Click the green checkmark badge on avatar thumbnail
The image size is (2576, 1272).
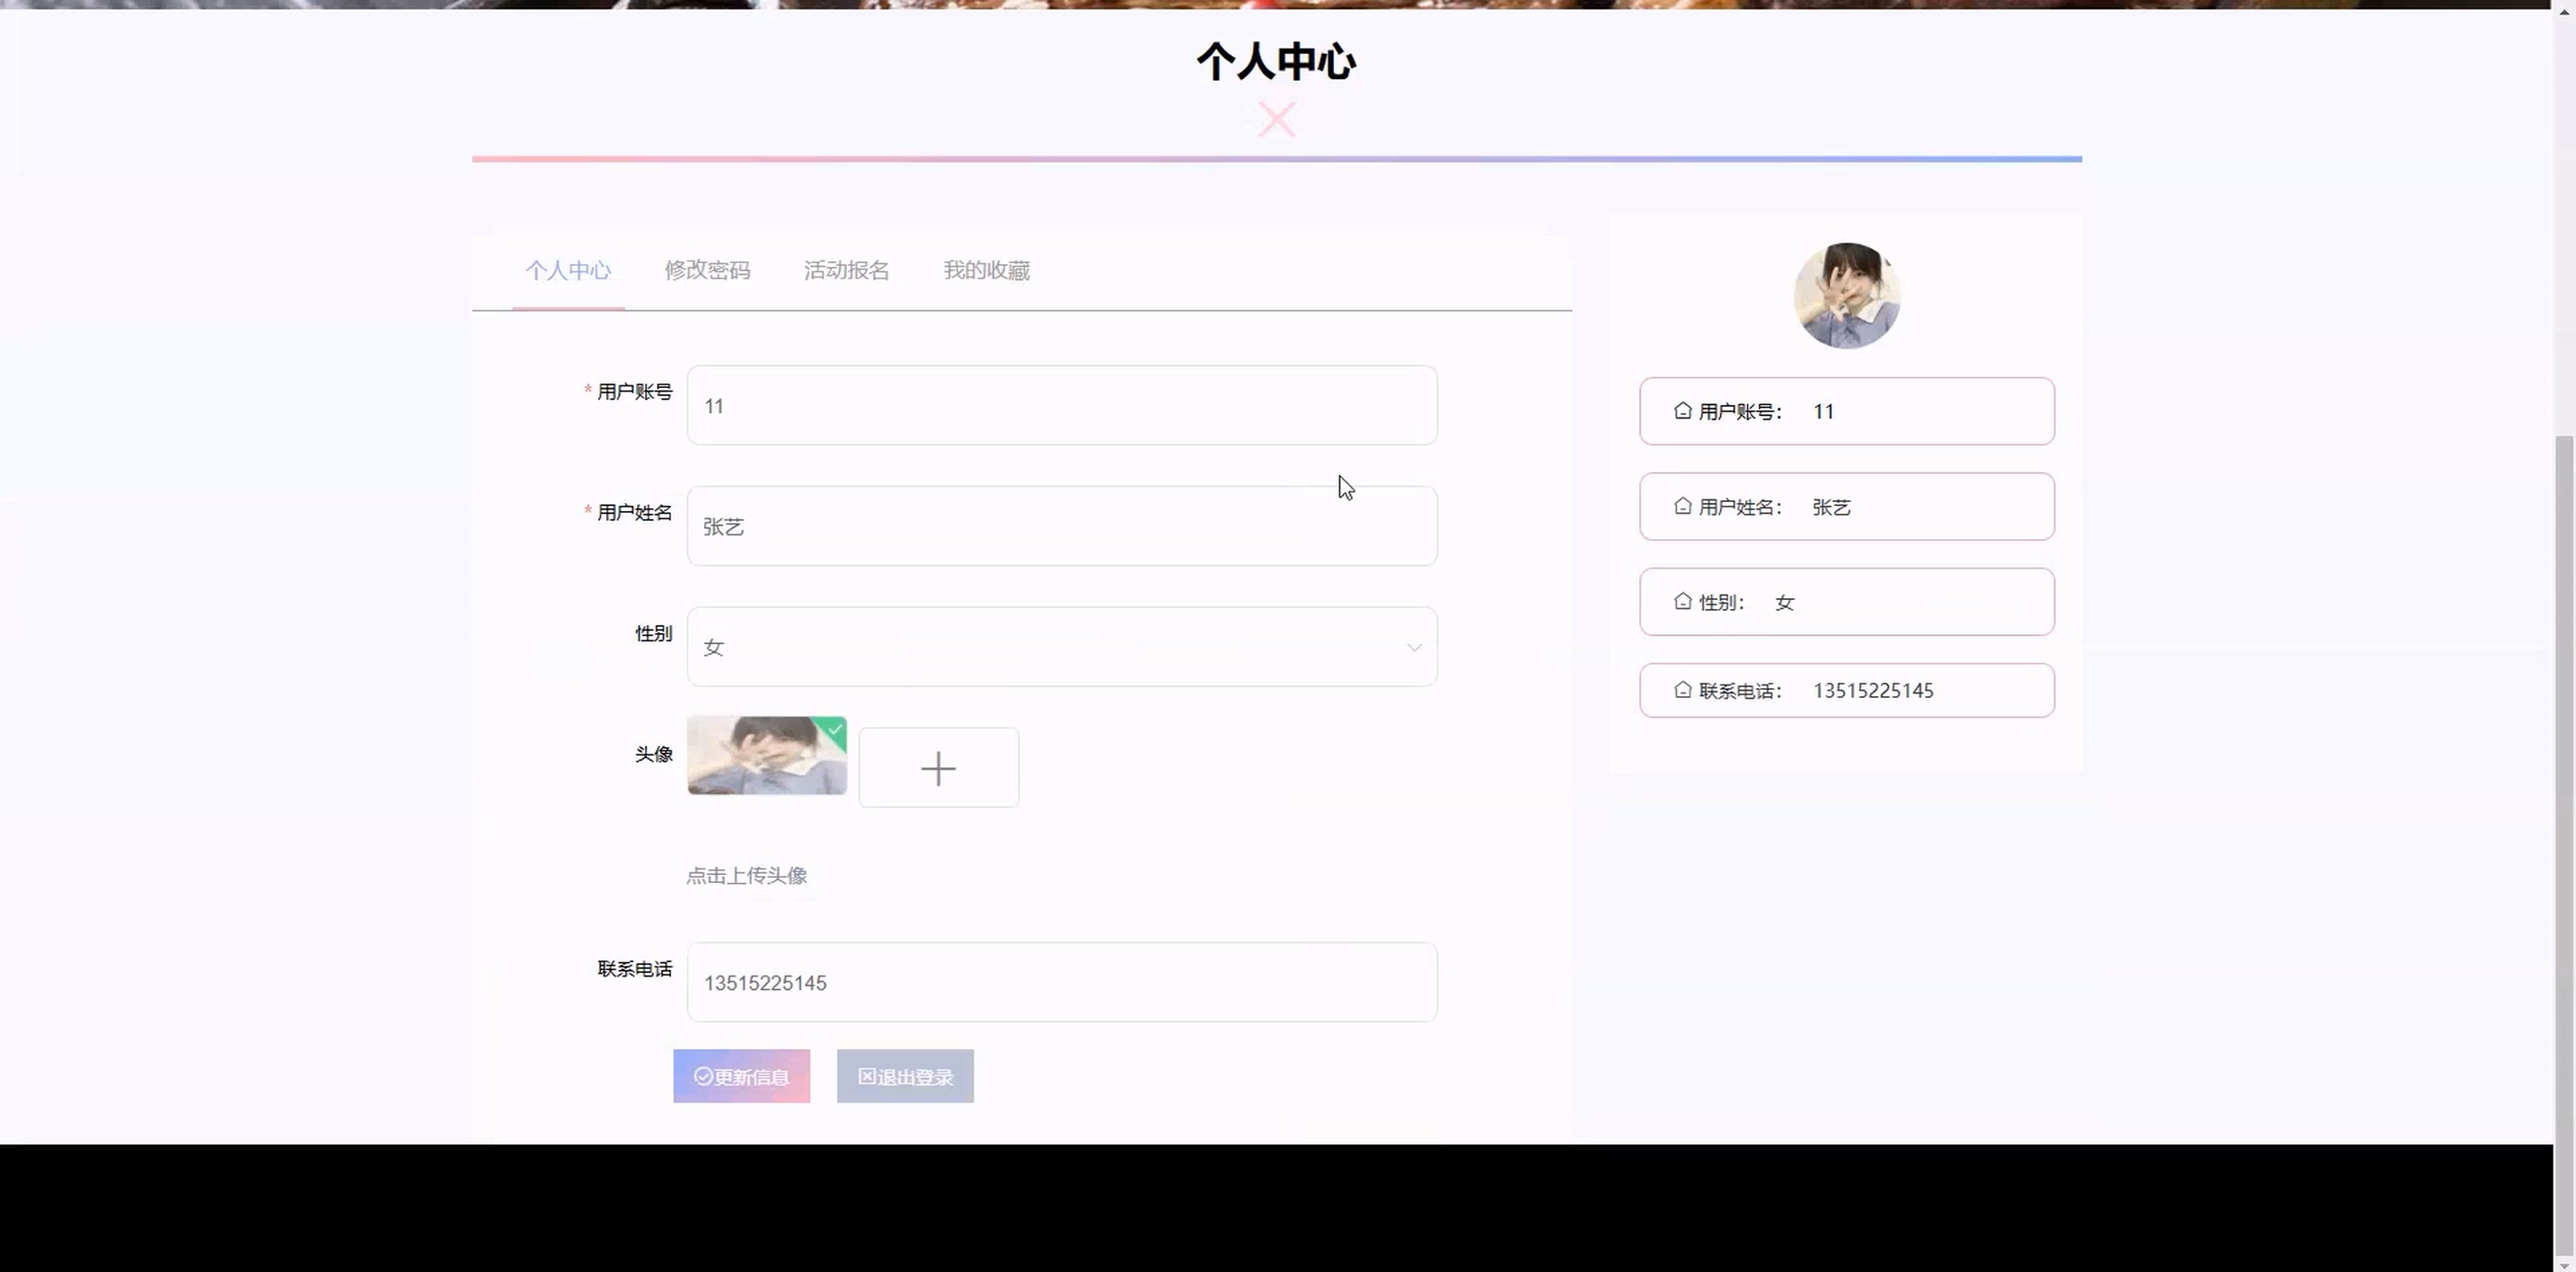834,730
